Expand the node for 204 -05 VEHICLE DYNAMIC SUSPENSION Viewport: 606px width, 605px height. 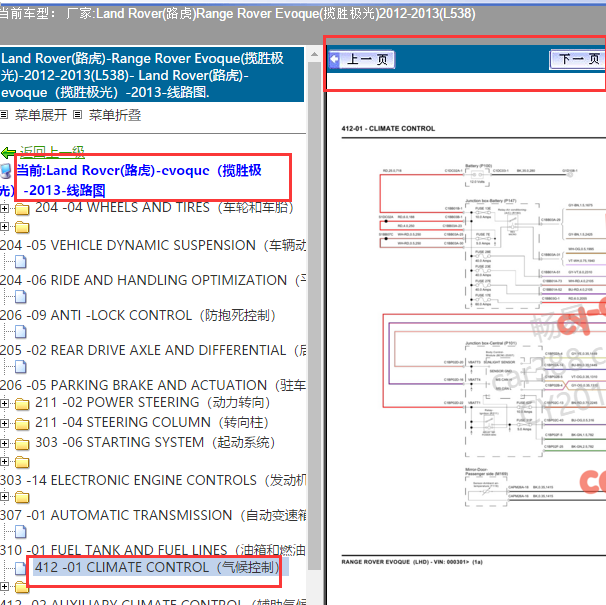point(4,226)
